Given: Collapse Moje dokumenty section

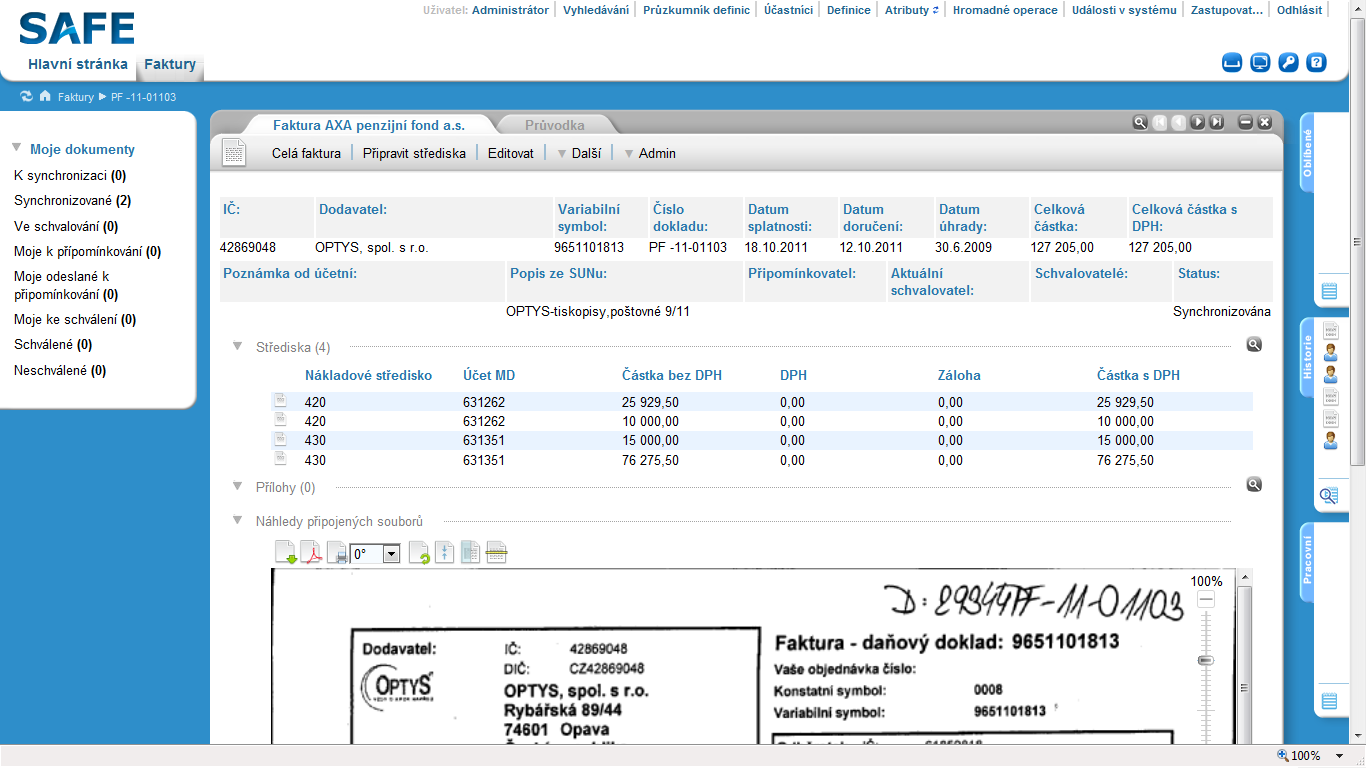Looking at the screenshot, I should coord(17,148).
